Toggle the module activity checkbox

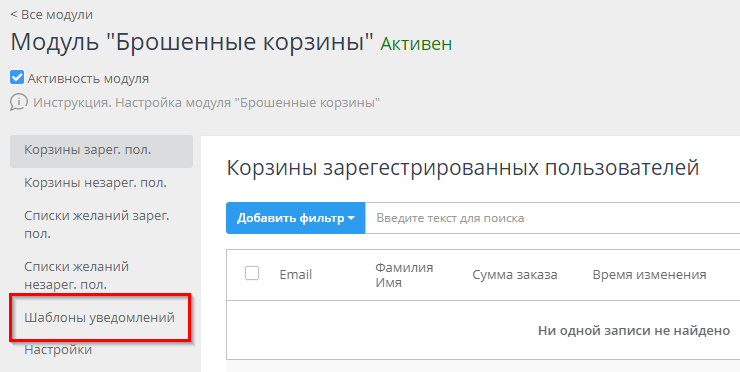[x=17, y=77]
